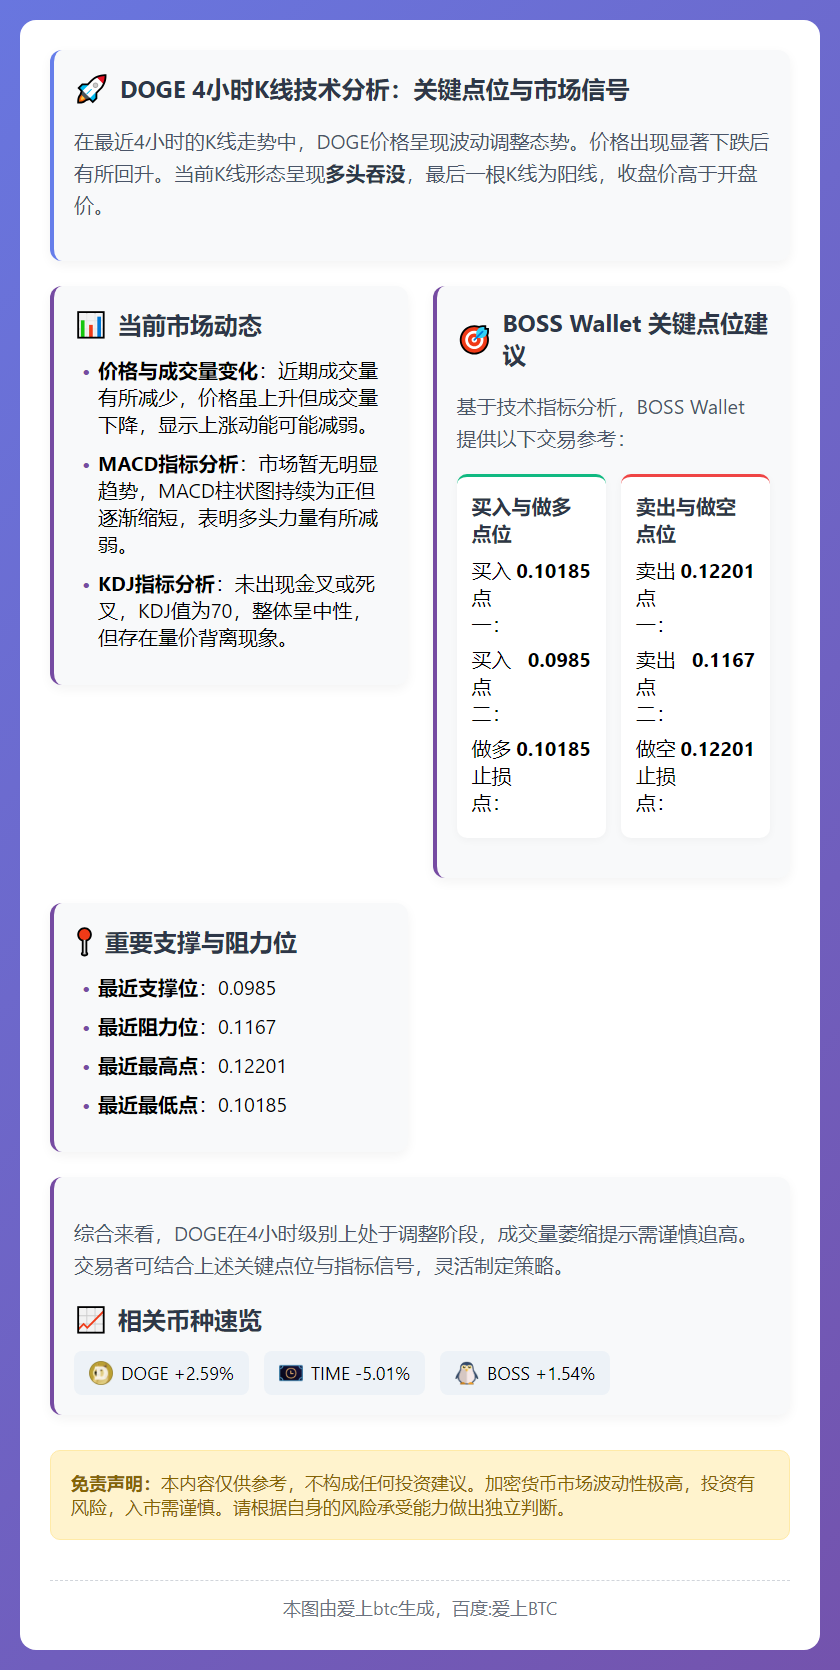840x1670 pixels.
Task: Click the 重要支撑与阻力位 heading
Action: click(201, 943)
